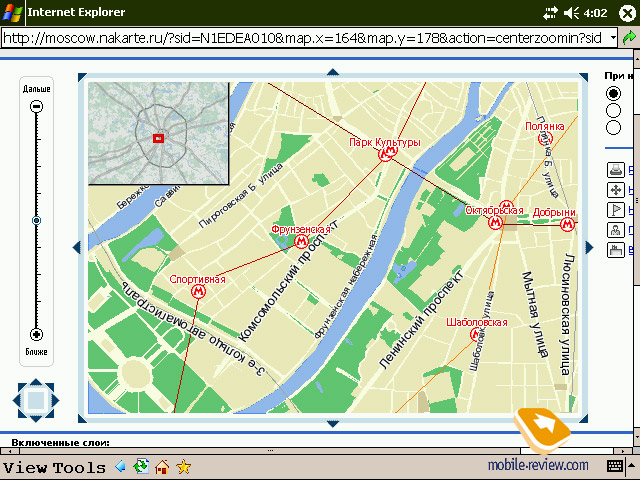Image resolution: width=640 pixels, height=480 pixels.
Task: Click the compass pad center square
Action: pyautogui.click(x=36, y=400)
